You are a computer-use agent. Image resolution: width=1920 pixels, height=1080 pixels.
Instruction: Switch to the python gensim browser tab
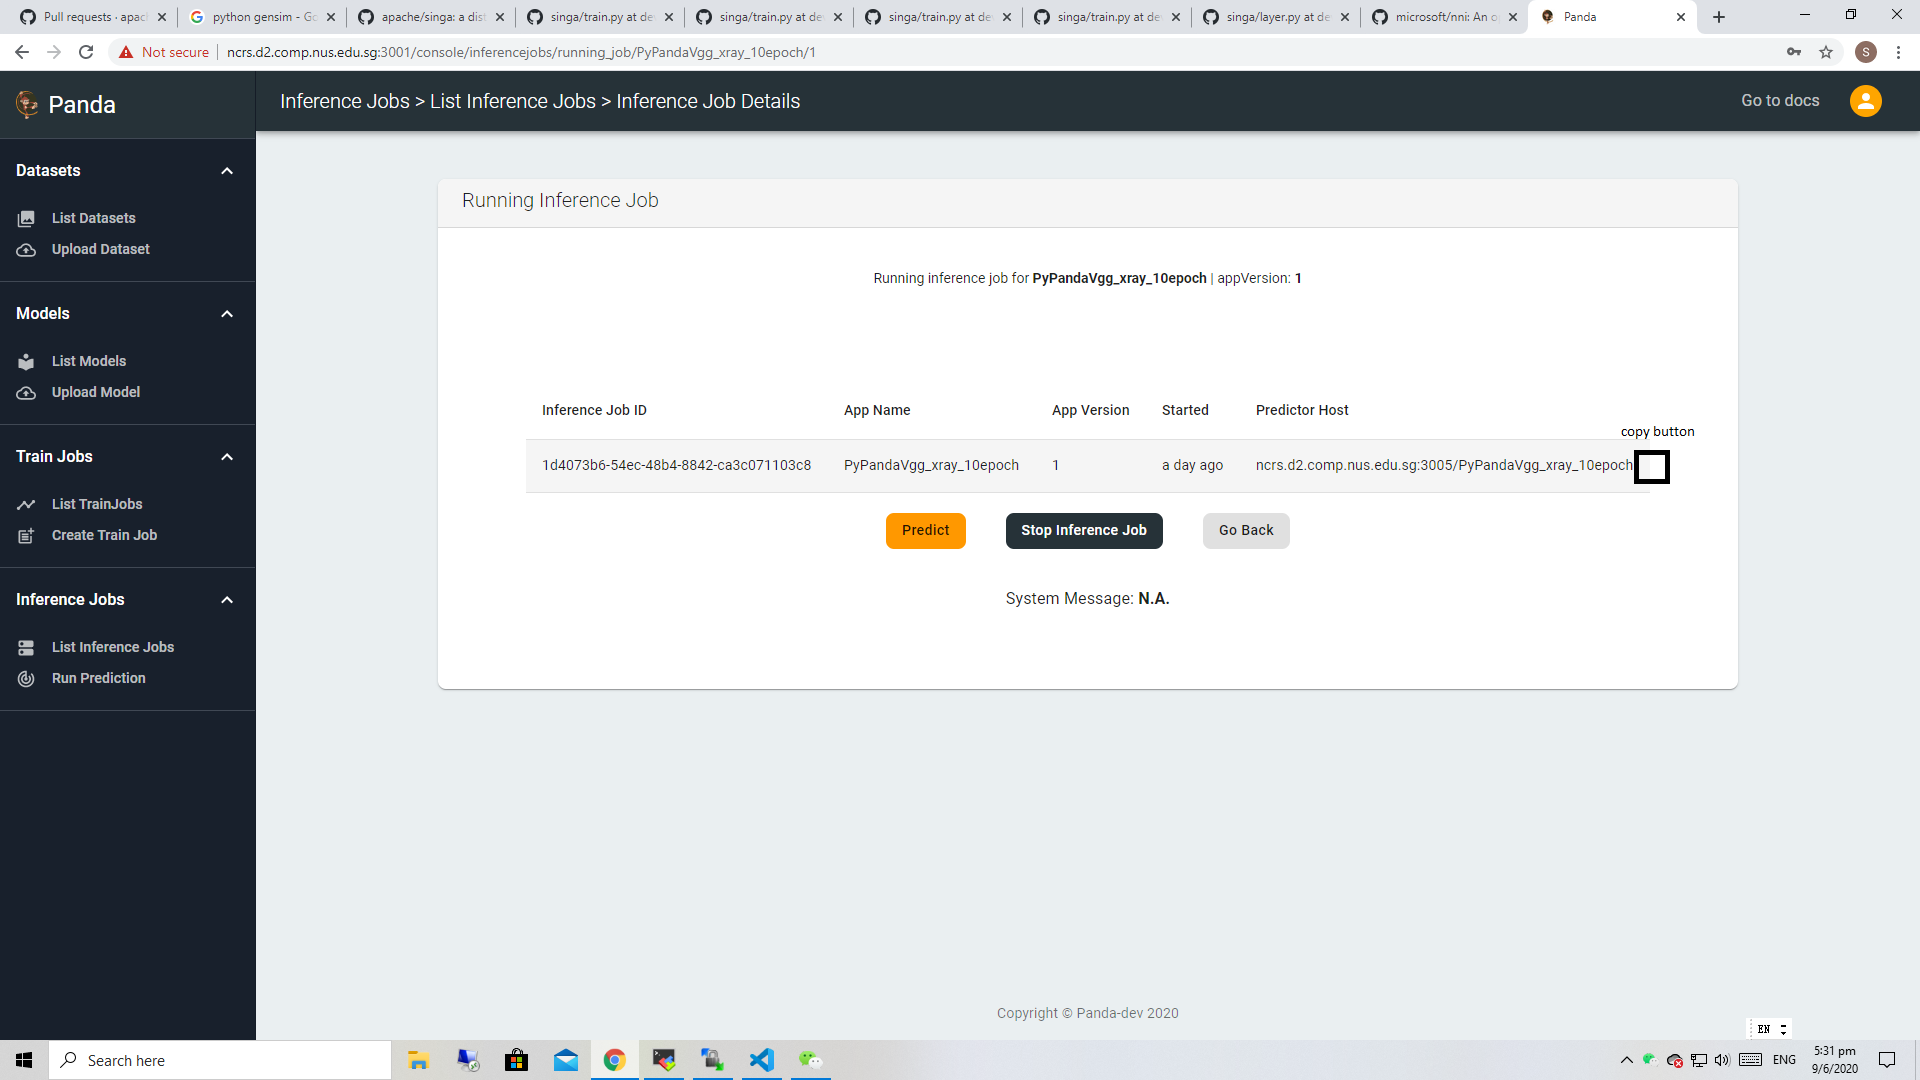pos(255,16)
